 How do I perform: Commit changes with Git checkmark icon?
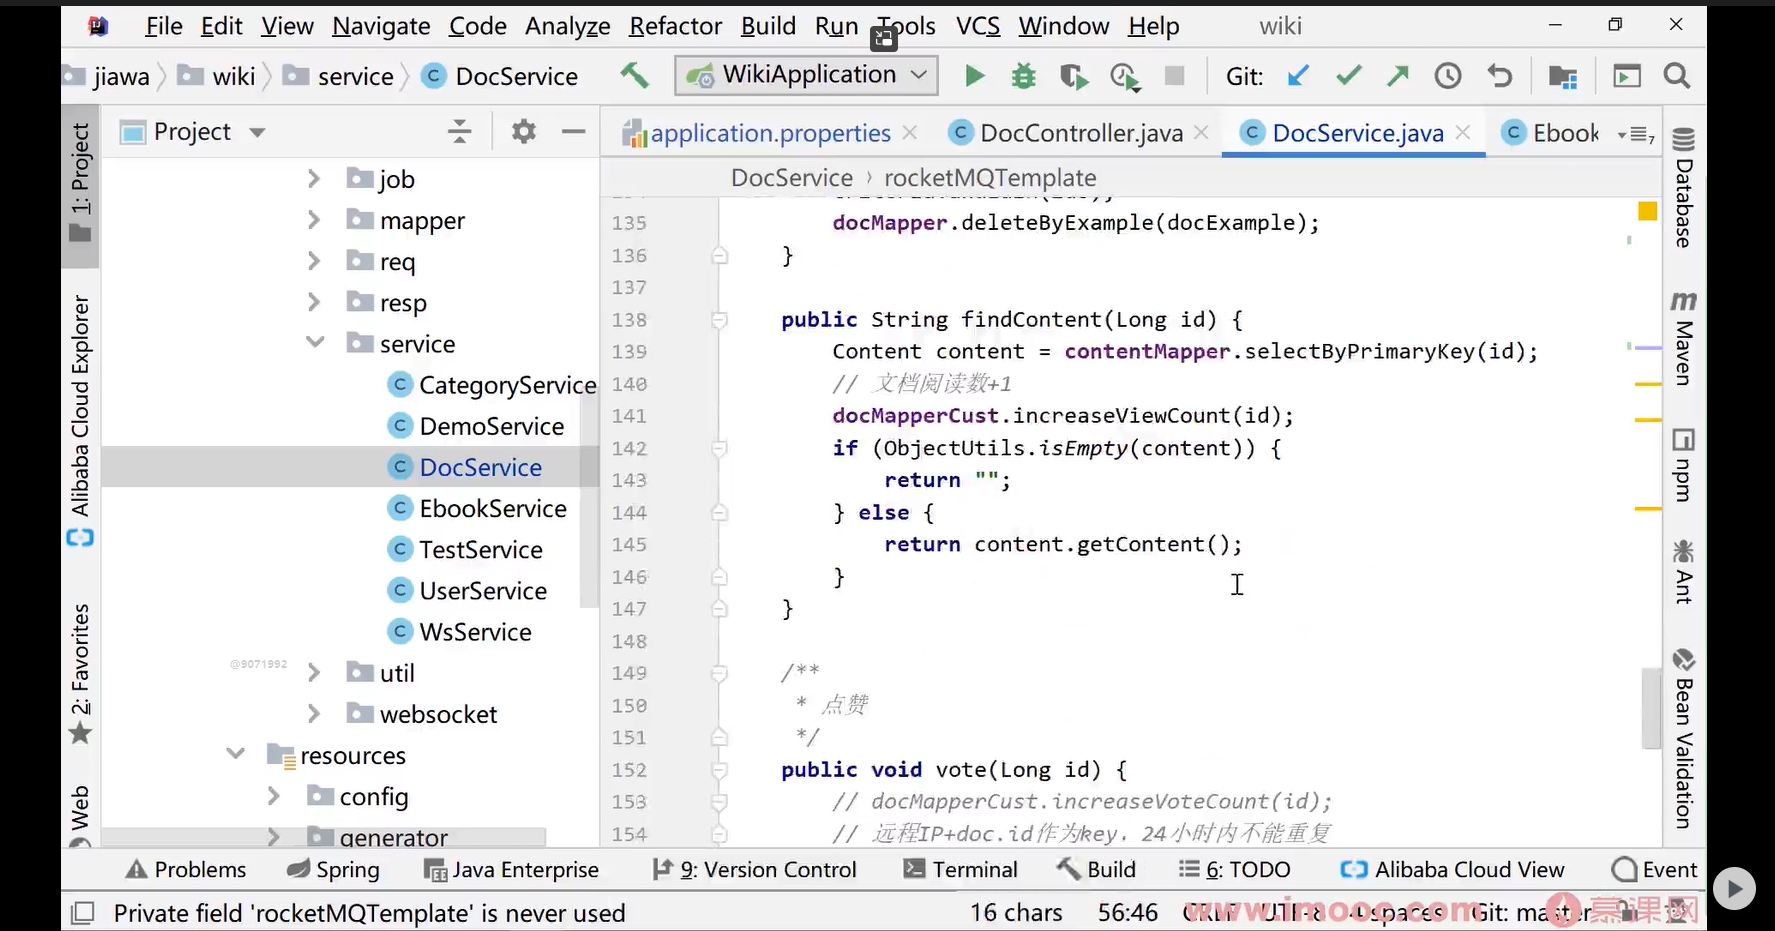tap(1348, 76)
